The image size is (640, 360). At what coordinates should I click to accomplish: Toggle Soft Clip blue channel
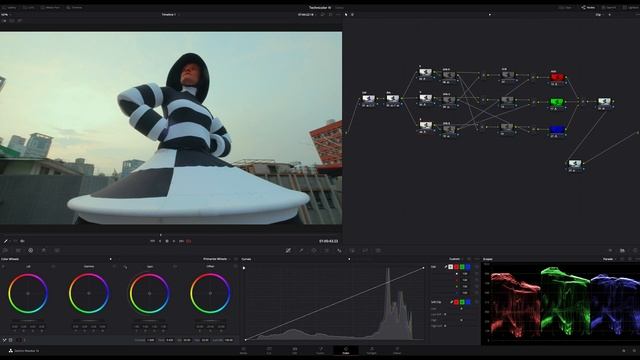click(468, 302)
